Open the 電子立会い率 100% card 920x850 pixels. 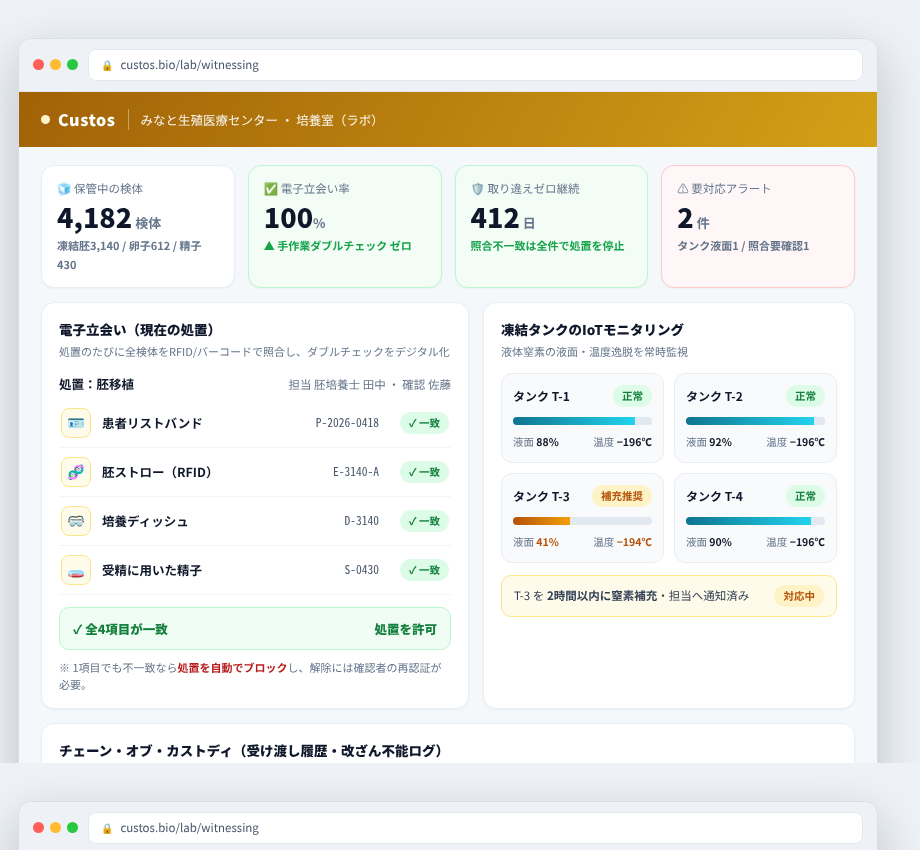(345, 226)
